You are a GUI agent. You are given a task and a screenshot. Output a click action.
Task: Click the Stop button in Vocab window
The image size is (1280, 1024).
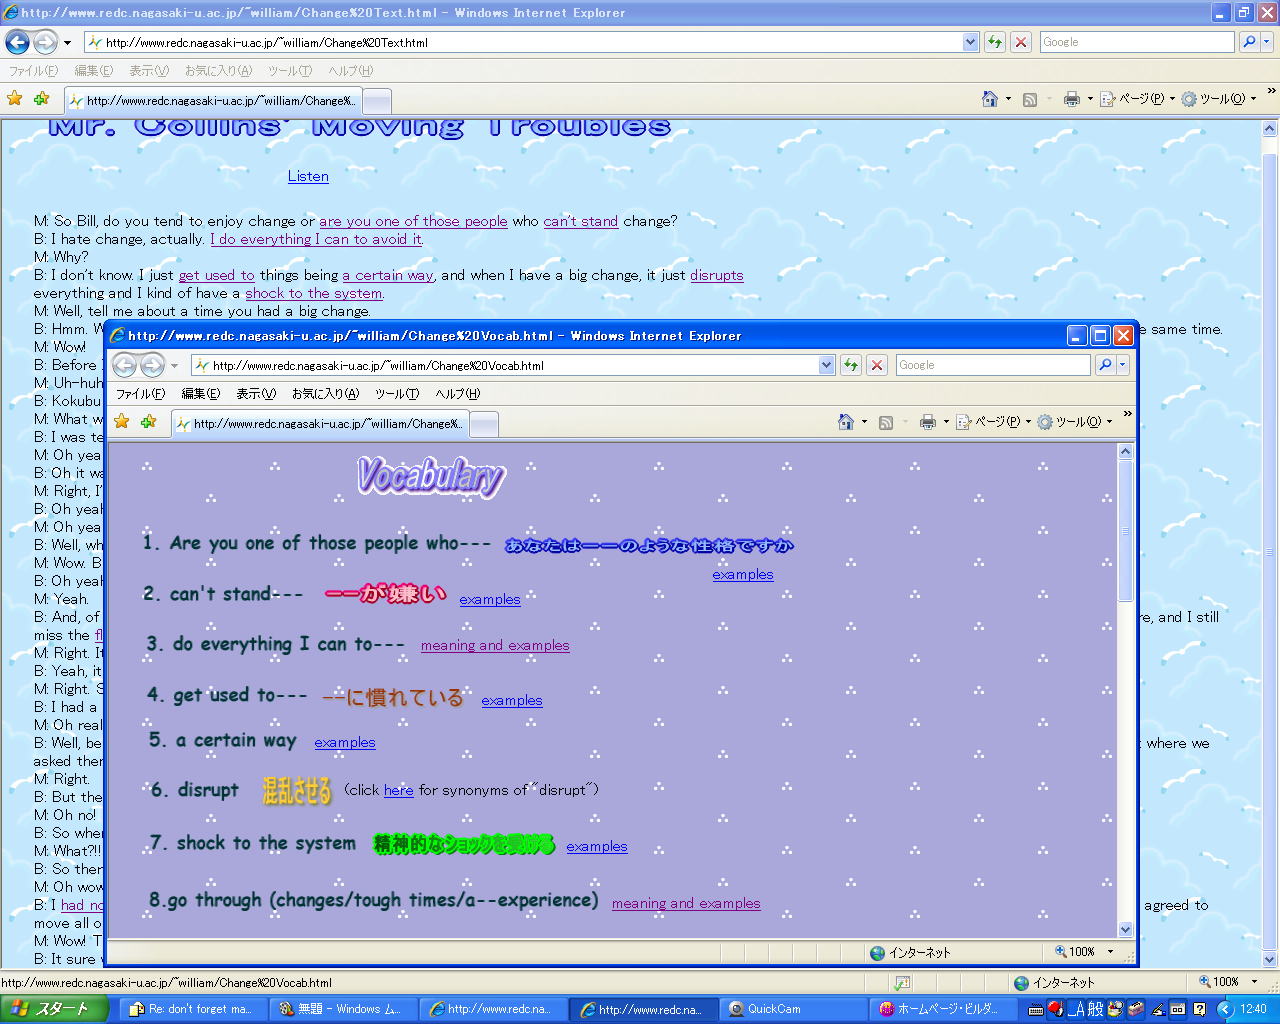877,365
